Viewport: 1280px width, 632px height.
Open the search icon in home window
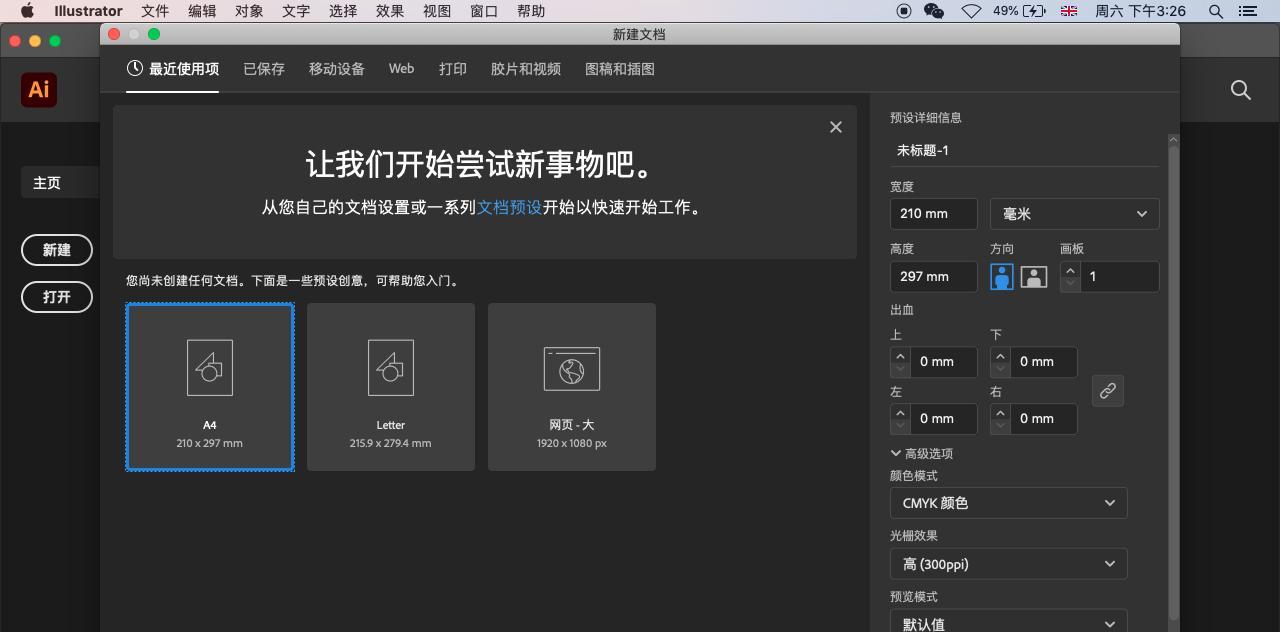coord(1241,90)
